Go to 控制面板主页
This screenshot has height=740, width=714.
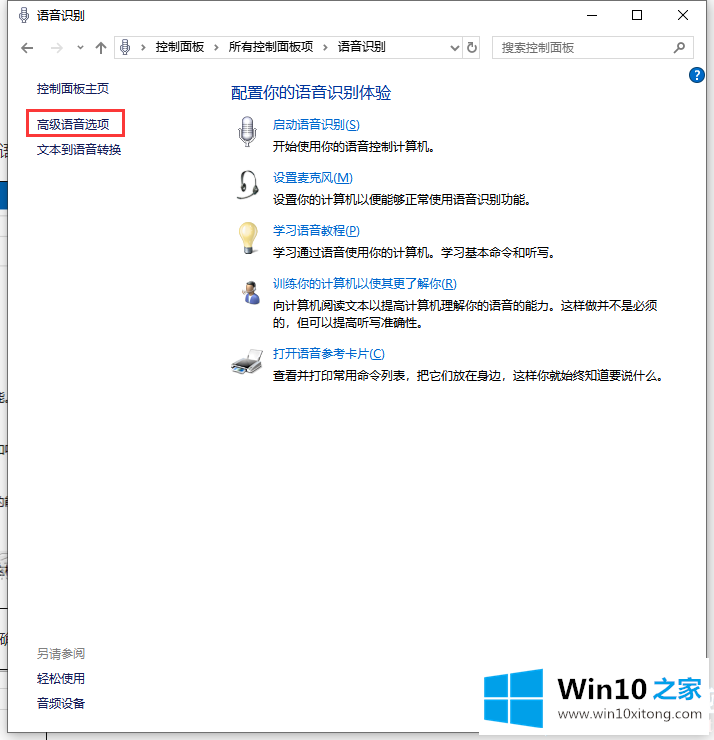73,88
